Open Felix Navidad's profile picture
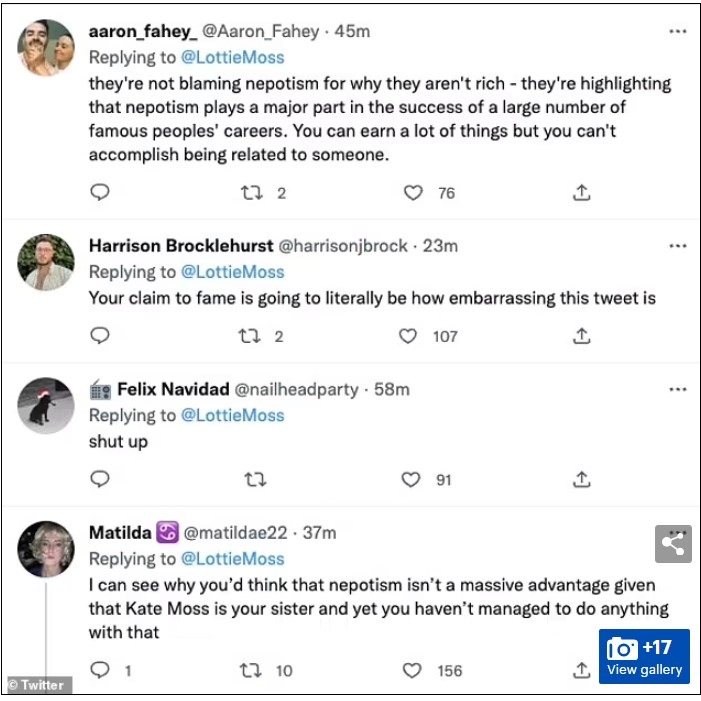Image resolution: width=701 pixels, height=701 pixels. coord(46,405)
